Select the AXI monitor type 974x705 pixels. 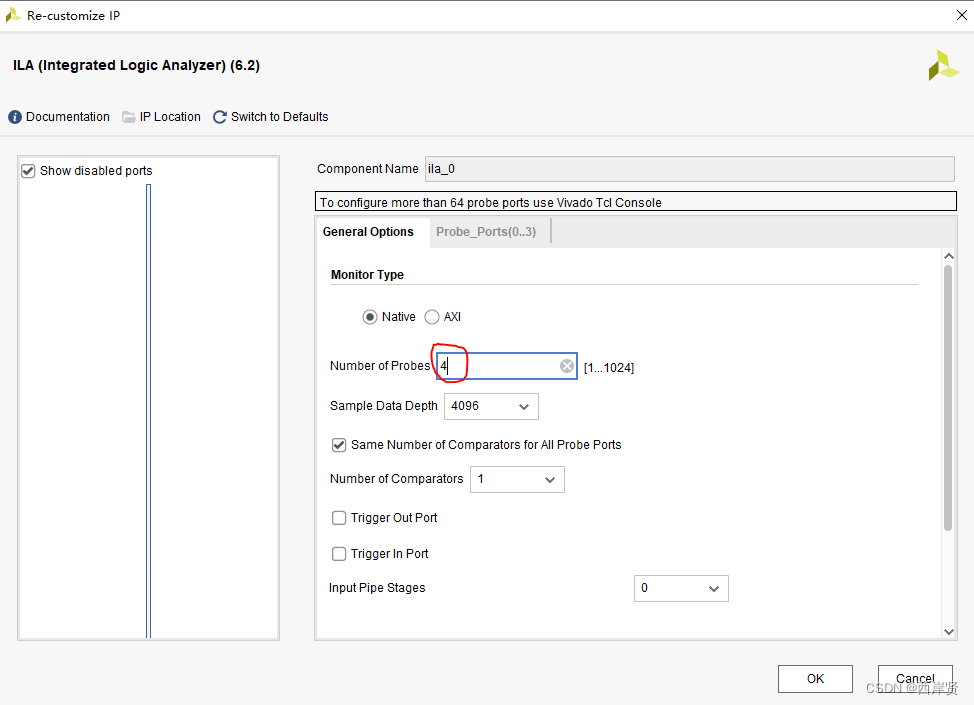(432, 317)
